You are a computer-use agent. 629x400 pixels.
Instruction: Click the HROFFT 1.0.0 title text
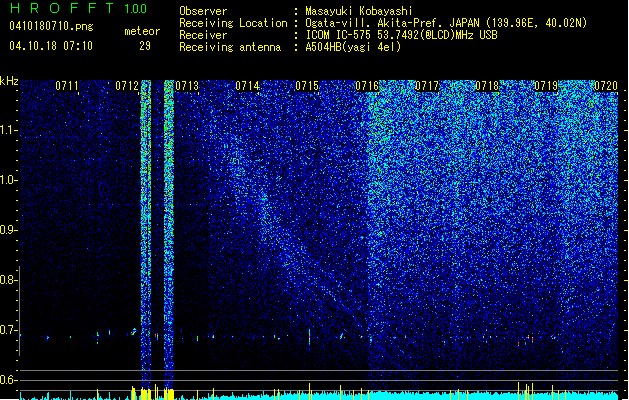pos(78,8)
